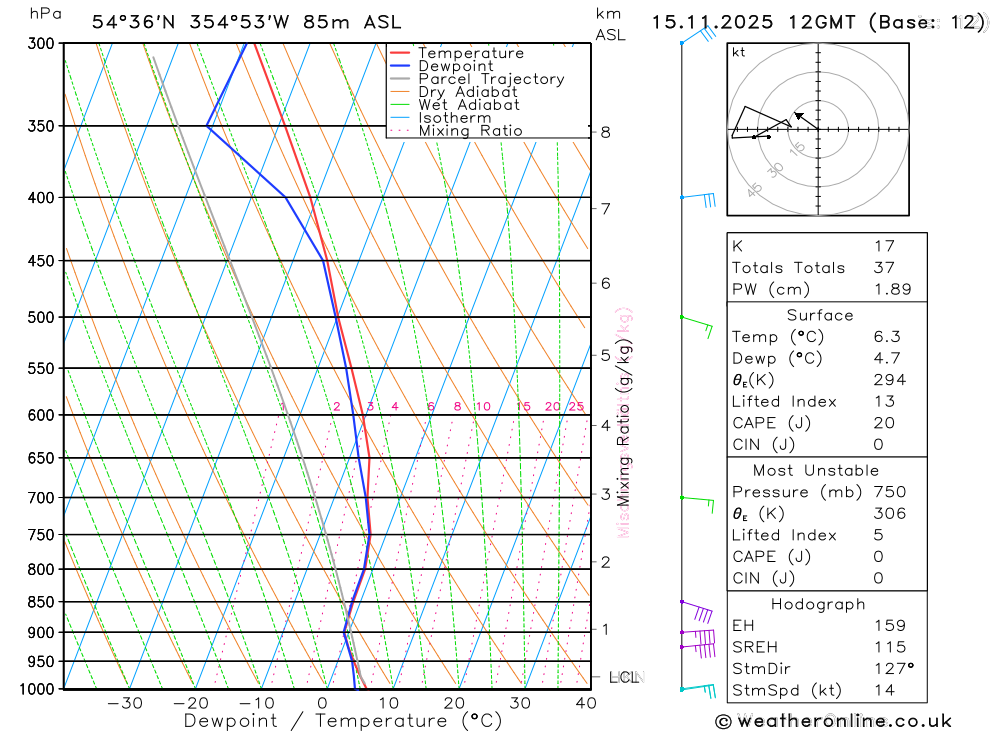The height and width of the screenshot is (733, 1000).
Task: Click the Most Unstable Pressure value 750
Action: (x=890, y=492)
